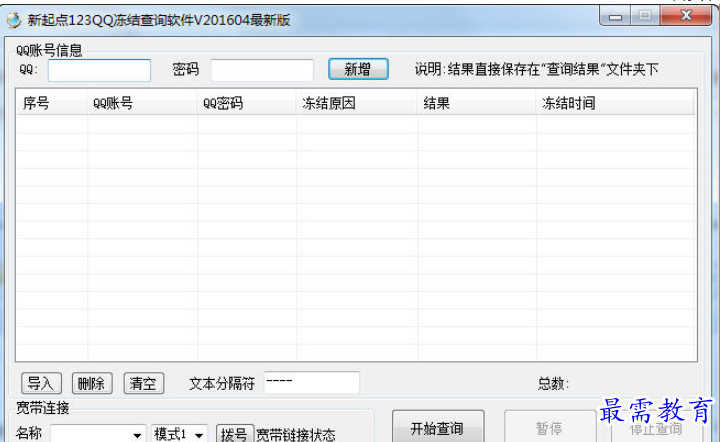Click the 清空 clear button
The width and height of the screenshot is (721, 442).
(x=143, y=383)
